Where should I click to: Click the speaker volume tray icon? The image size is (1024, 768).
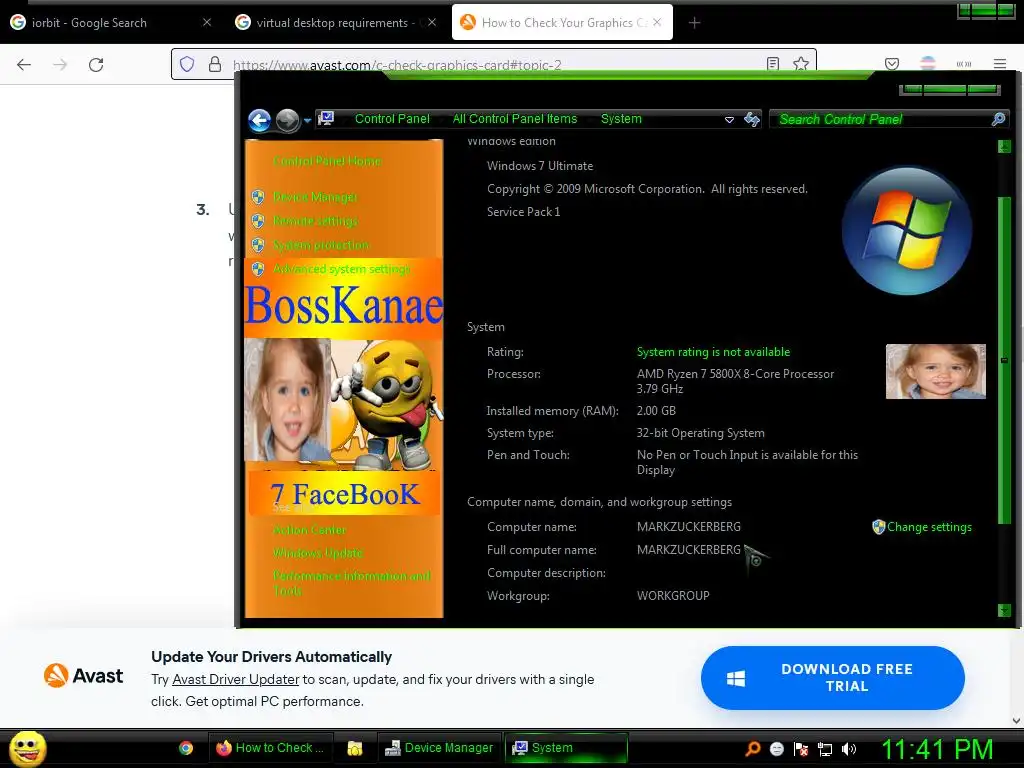(849, 749)
